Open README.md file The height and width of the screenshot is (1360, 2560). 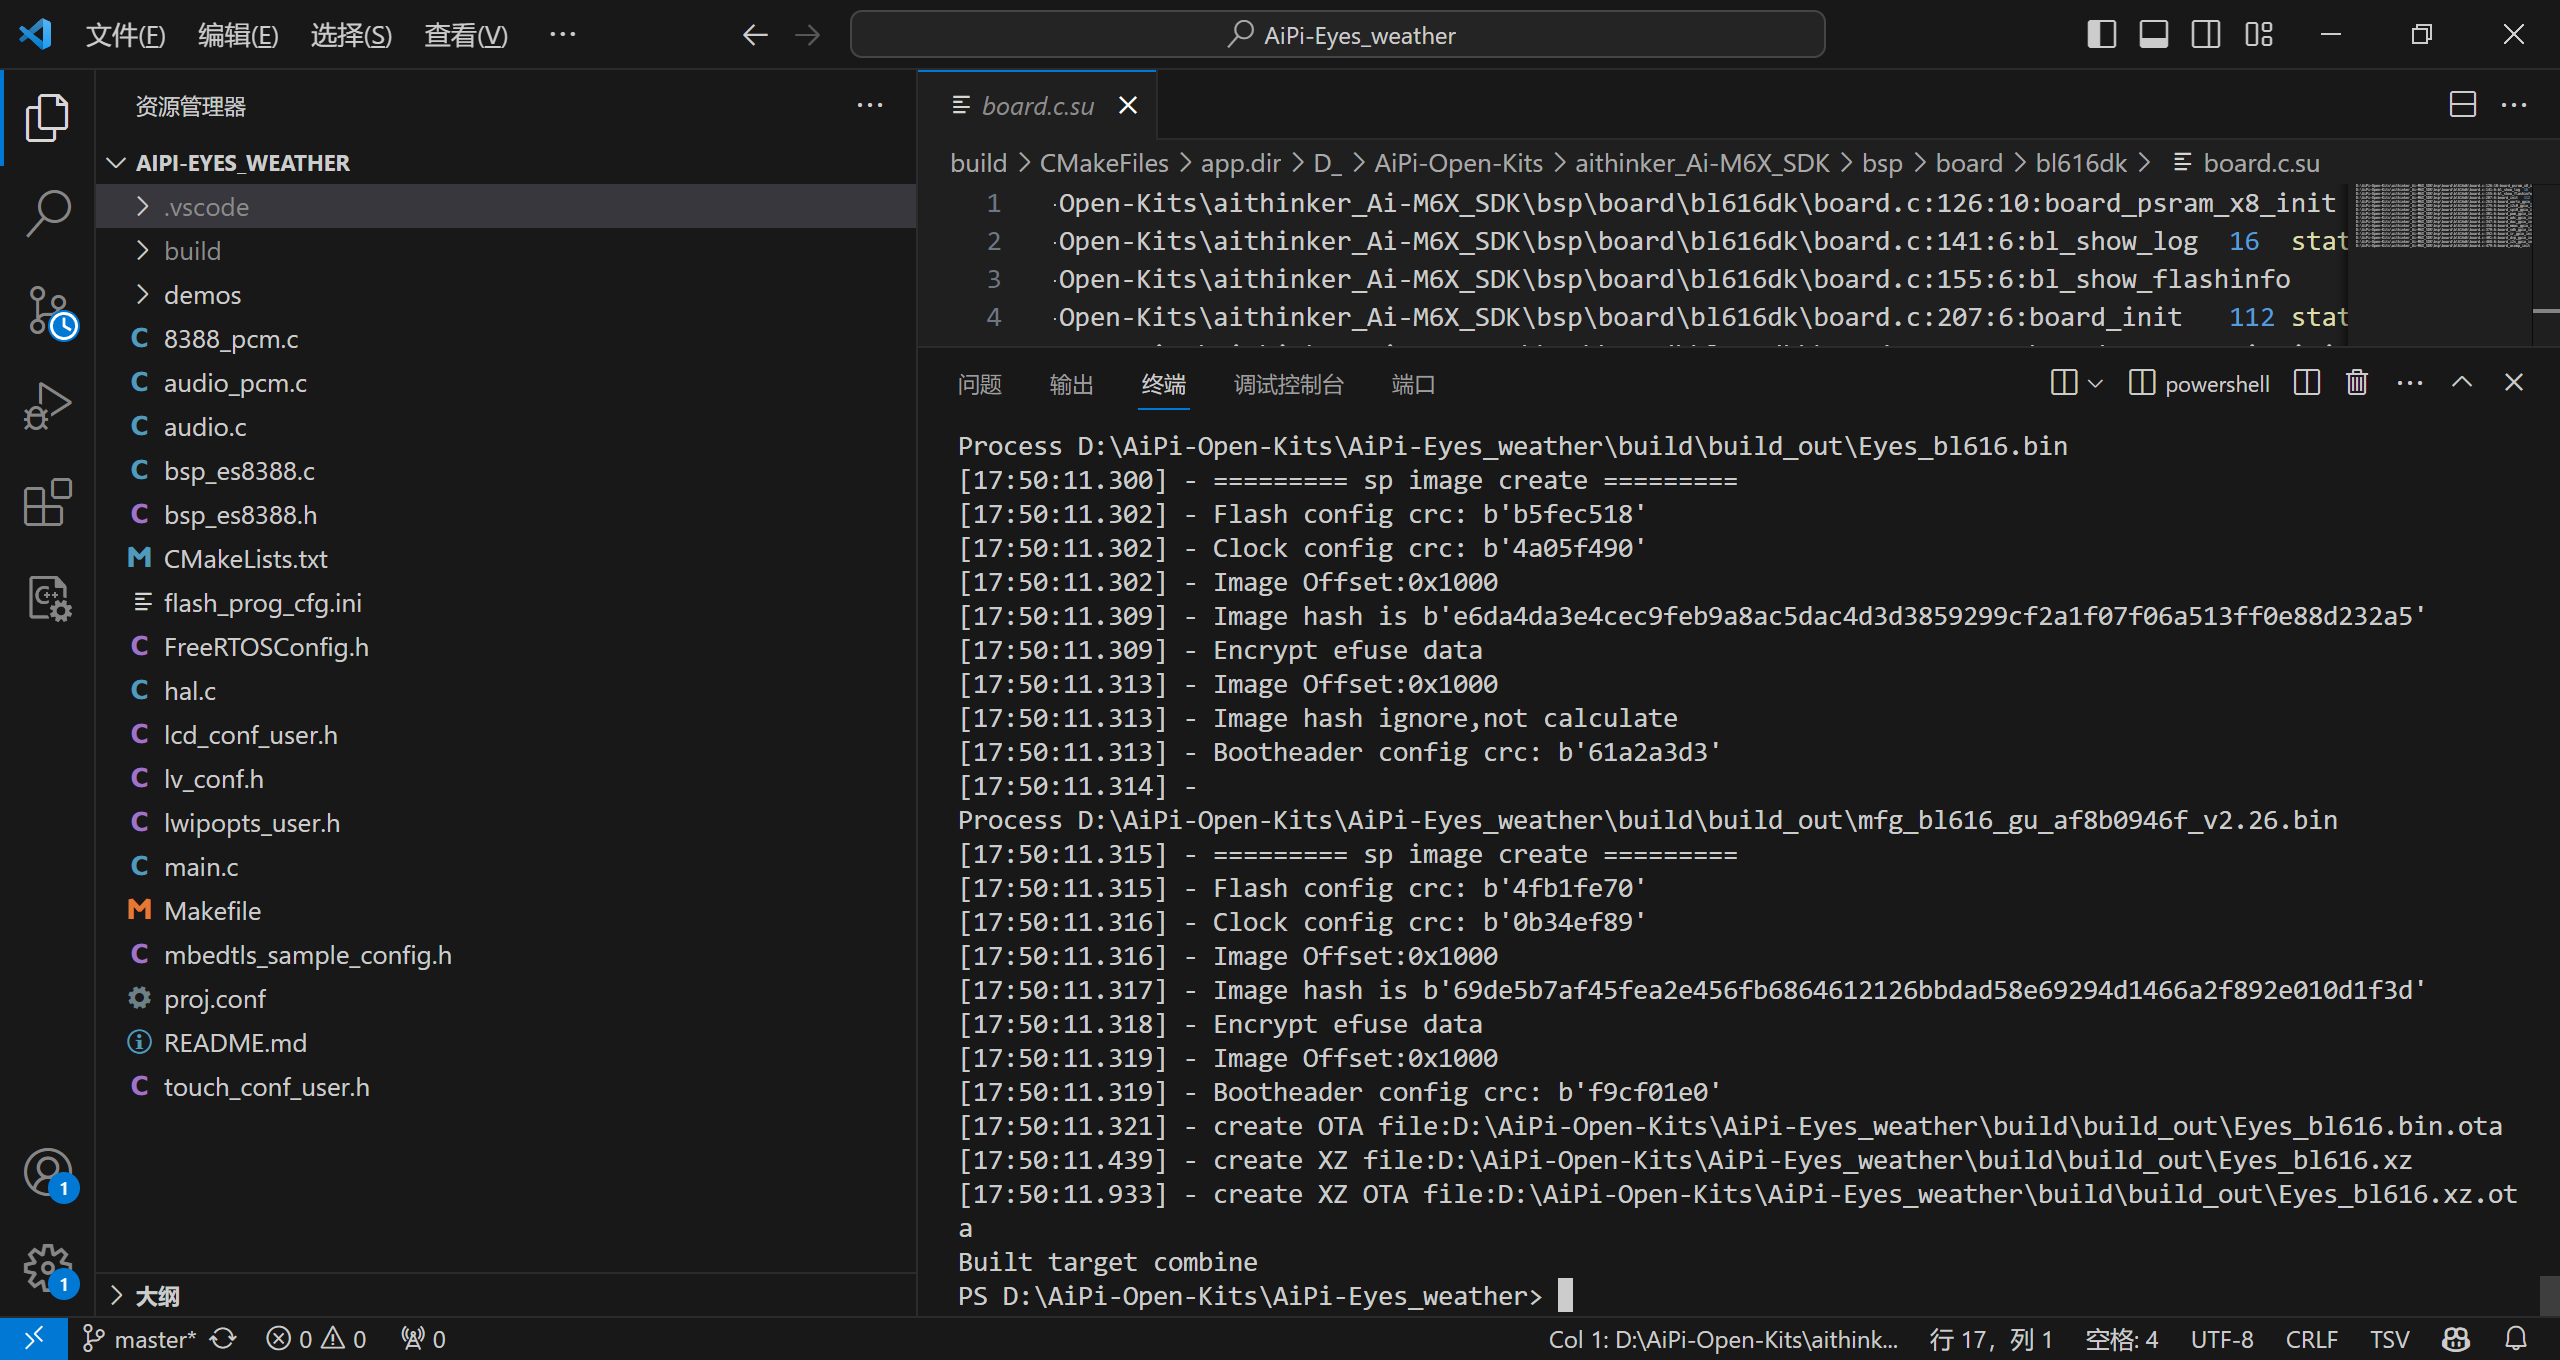coord(506,1042)
